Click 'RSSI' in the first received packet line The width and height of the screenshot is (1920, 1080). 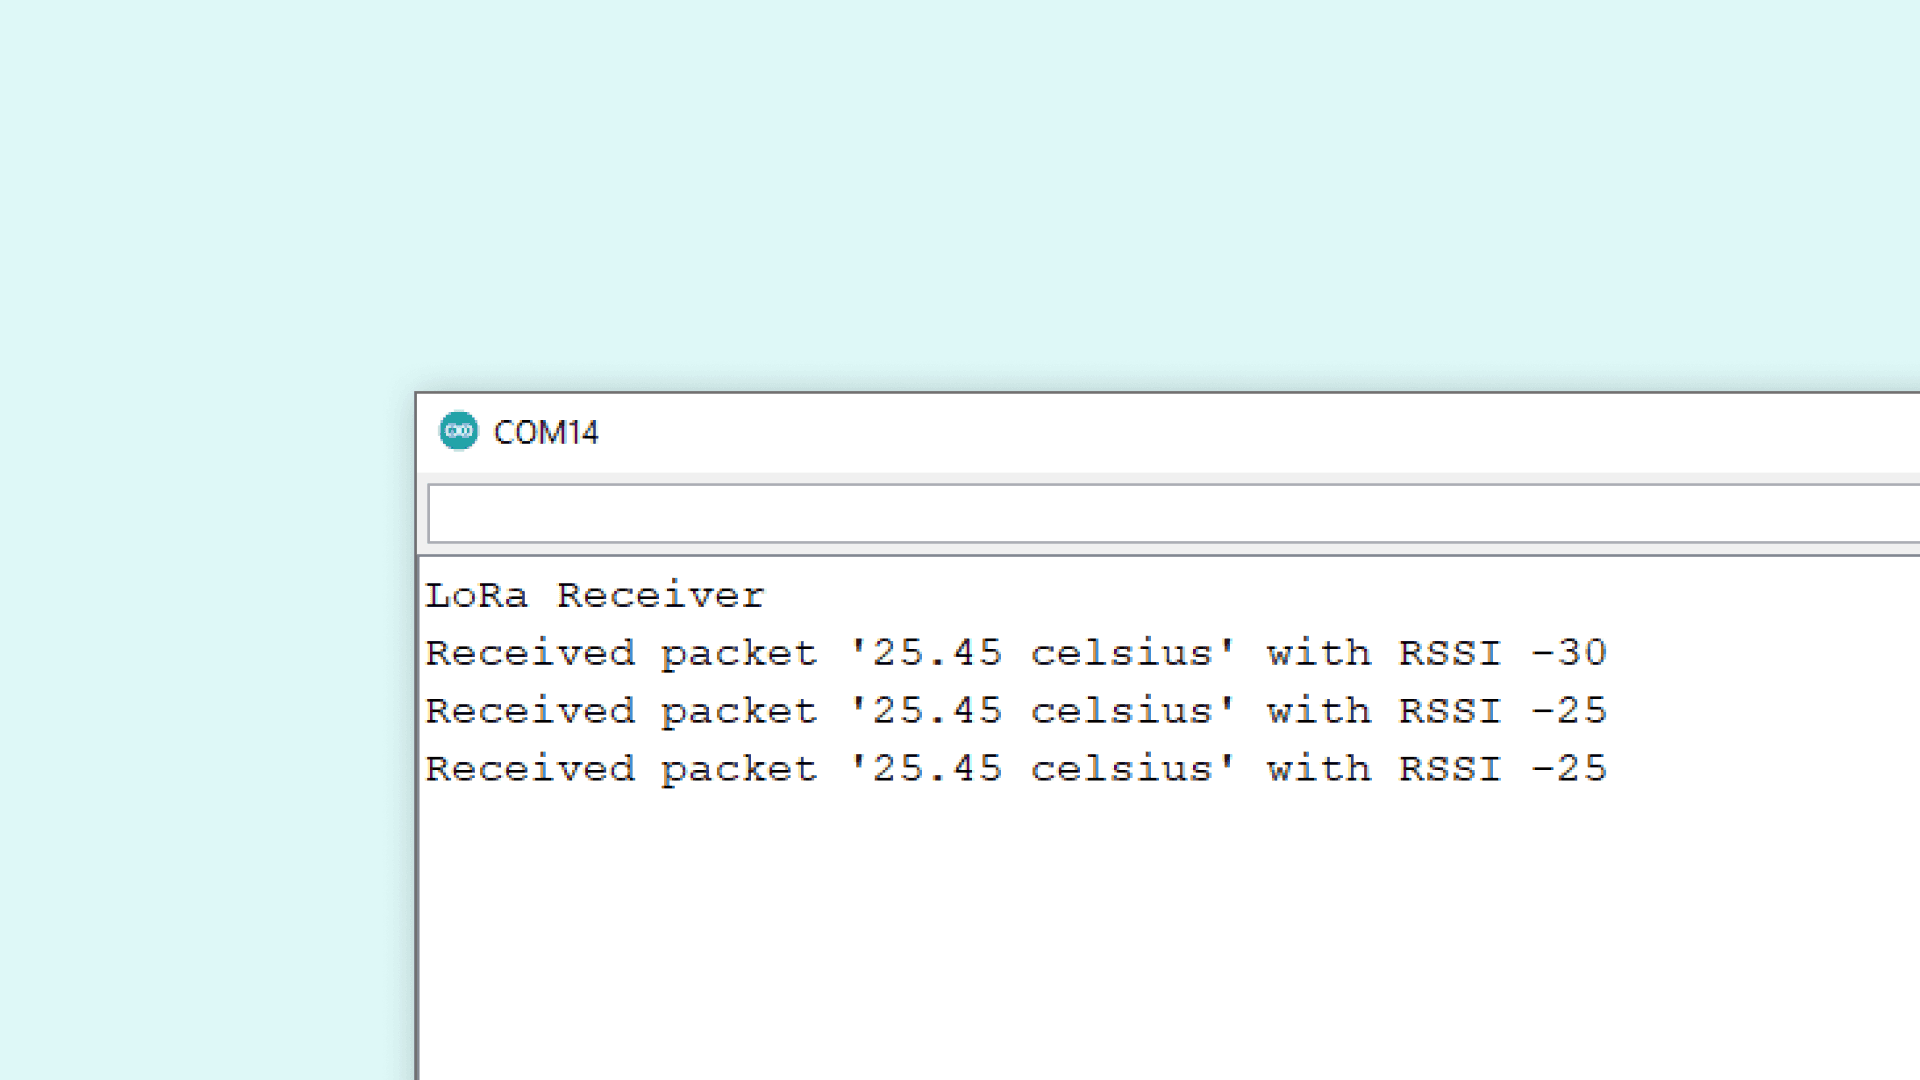pos(1450,653)
